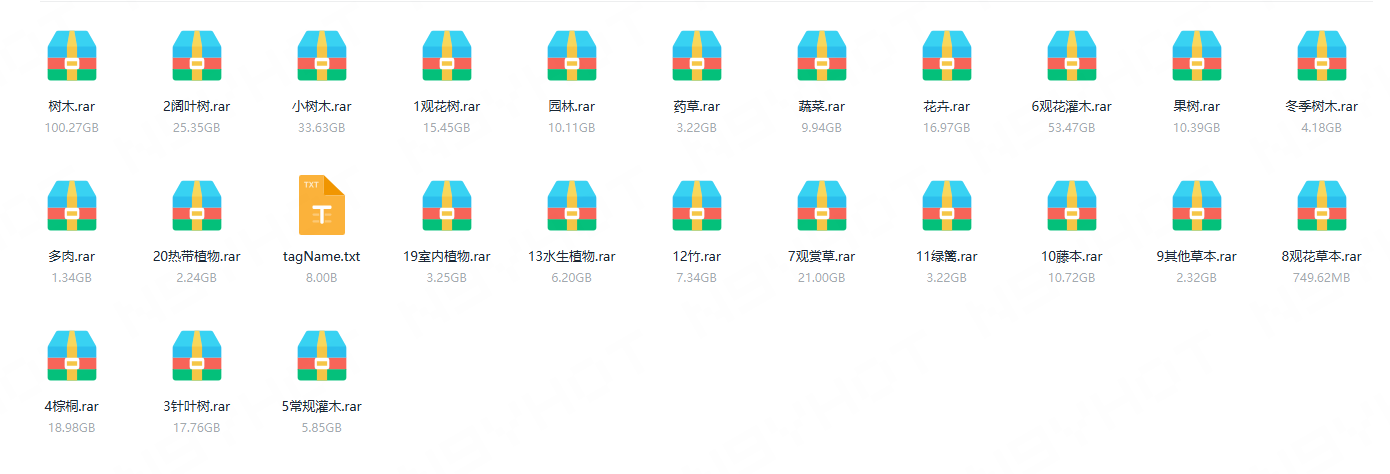This screenshot has height=474, width=1390.
Task: Click the 18.98GB size label
Action: tap(72, 428)
